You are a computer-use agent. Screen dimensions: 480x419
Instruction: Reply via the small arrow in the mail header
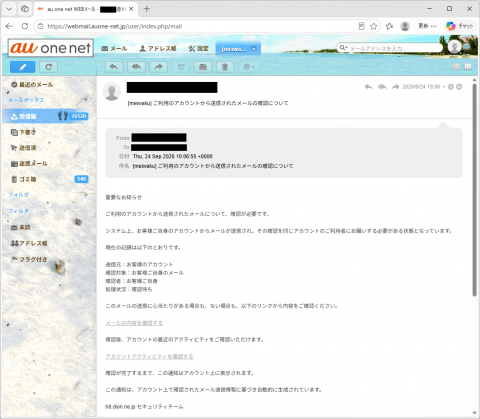tap(368, 87)
